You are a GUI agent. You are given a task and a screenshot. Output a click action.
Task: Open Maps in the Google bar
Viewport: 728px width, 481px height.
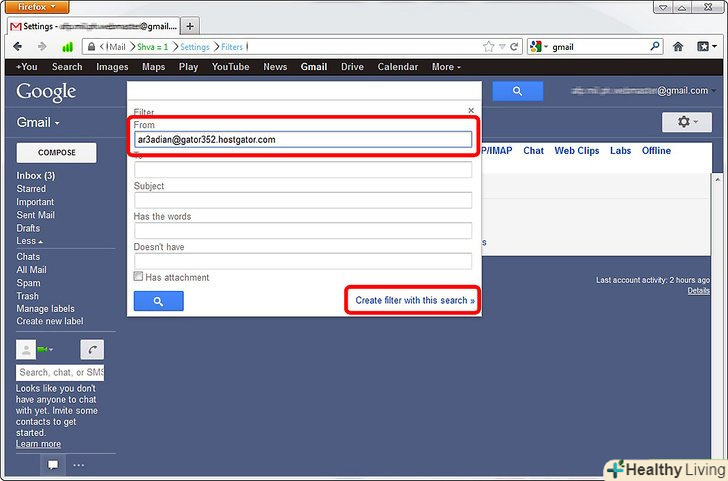point(154,67)
